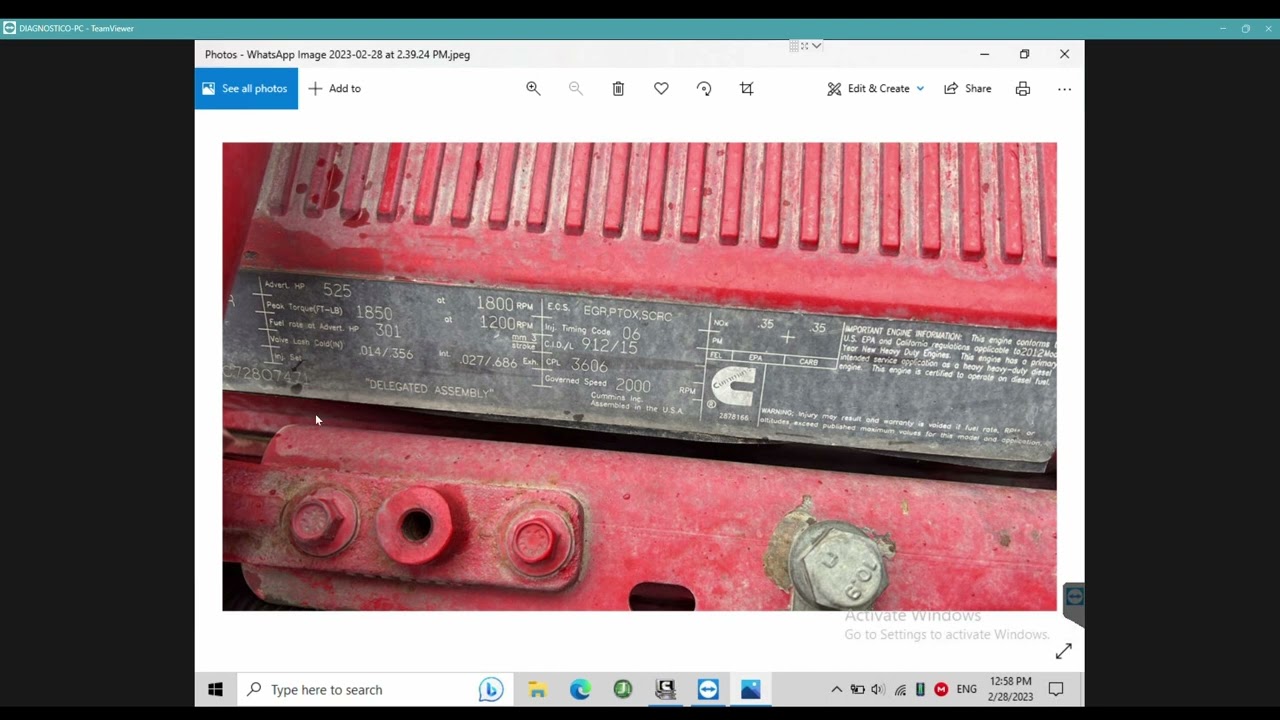Share the photo
Screen dimensions: 1280x720
(x=968, y=88)
